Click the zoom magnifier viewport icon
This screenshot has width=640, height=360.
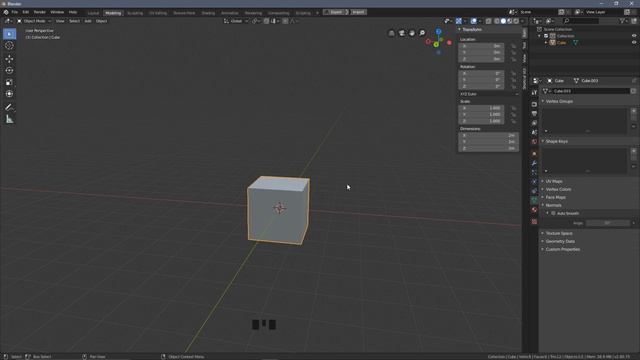422,33
